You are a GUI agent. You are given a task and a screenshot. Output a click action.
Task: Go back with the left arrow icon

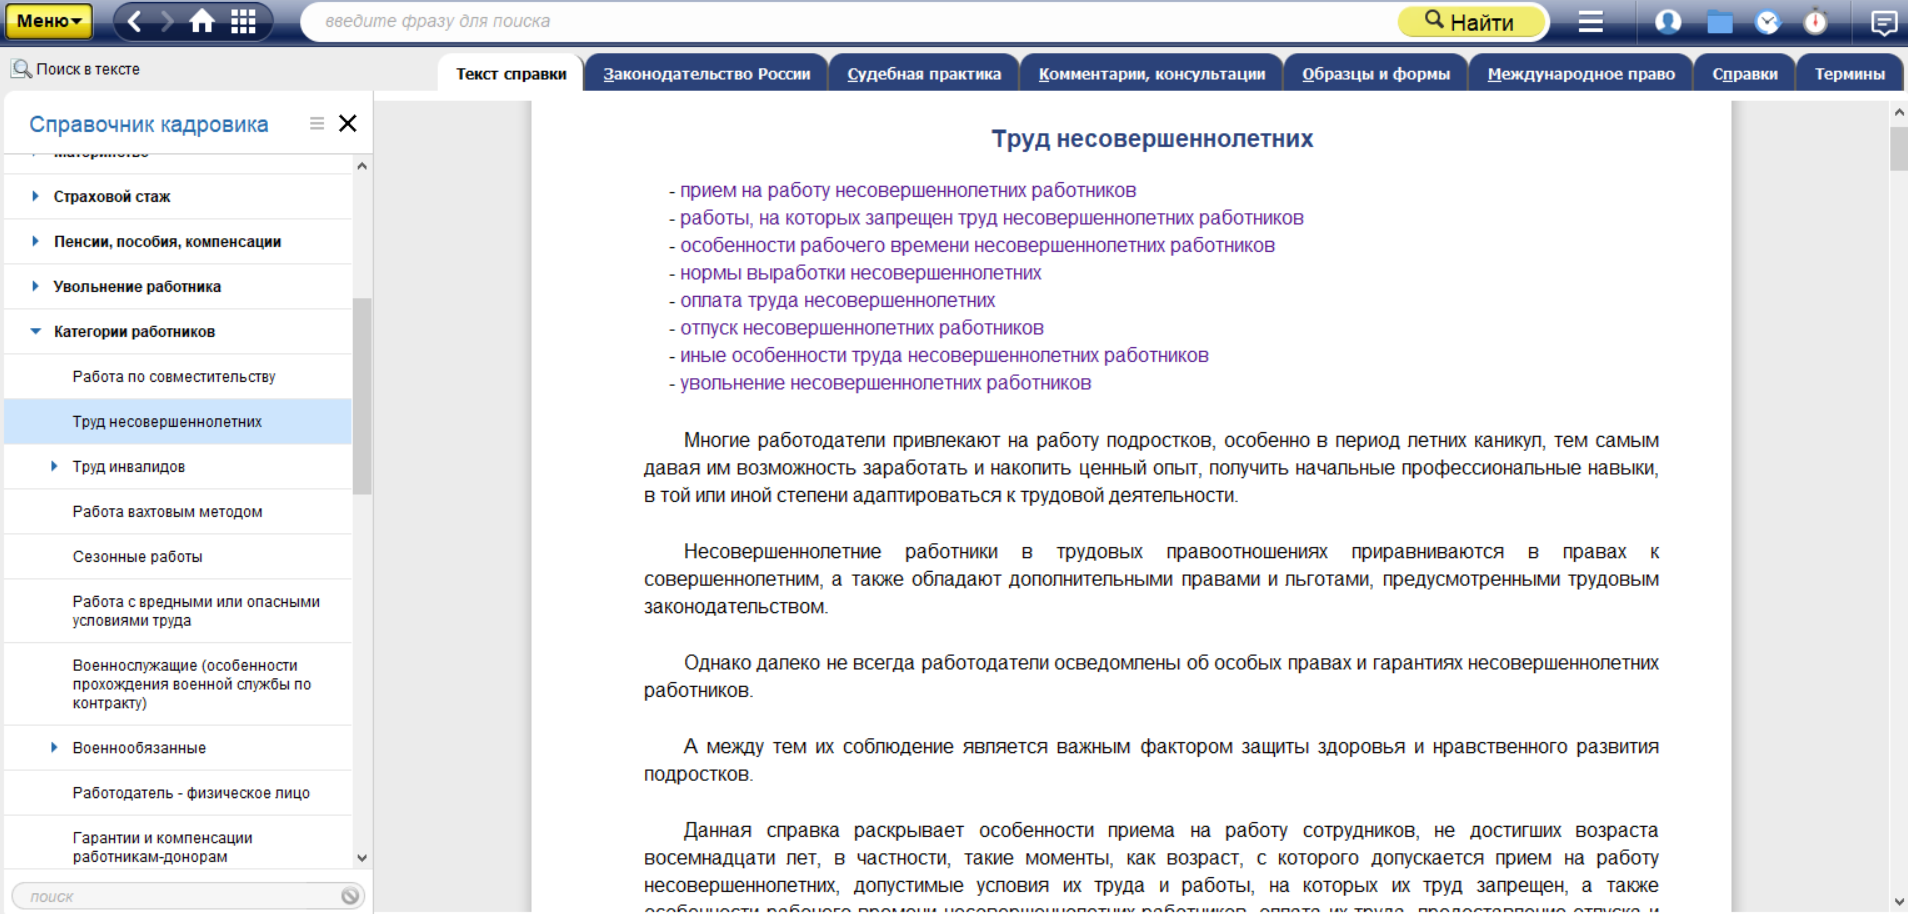click(134, 21)
